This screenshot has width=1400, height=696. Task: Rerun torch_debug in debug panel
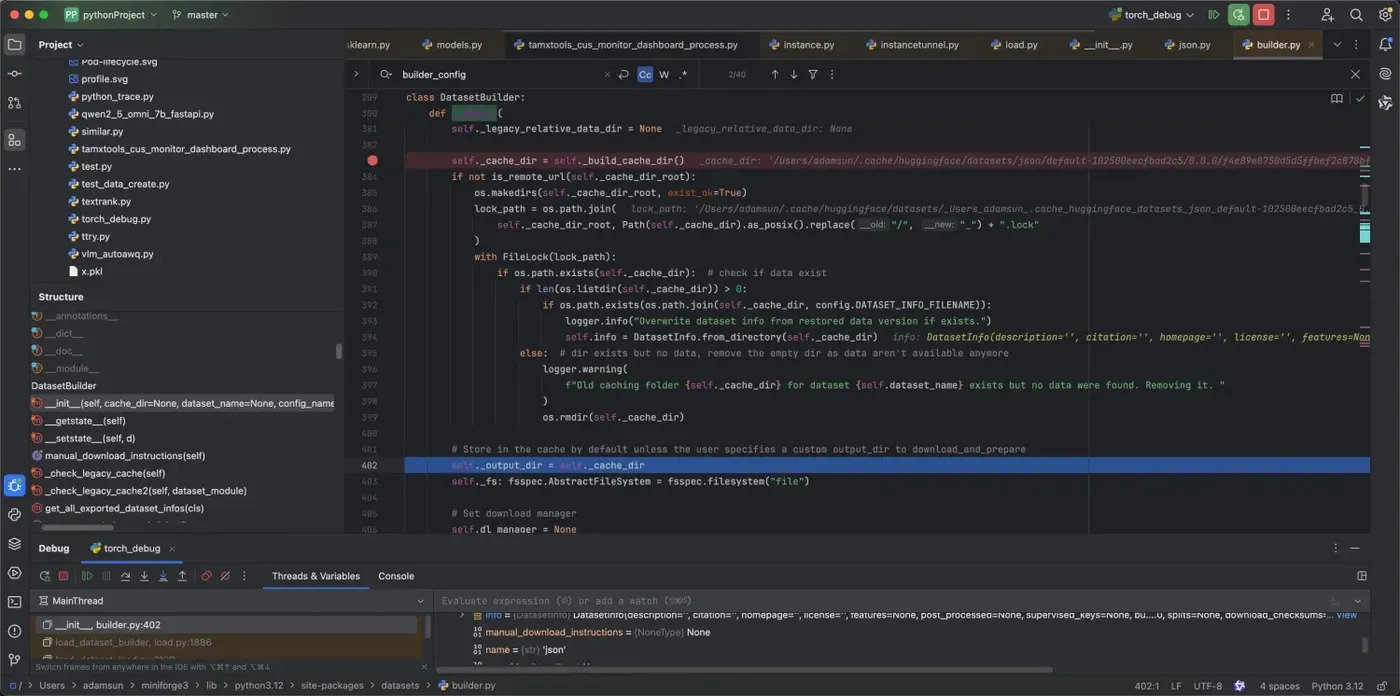pos(44,576)
